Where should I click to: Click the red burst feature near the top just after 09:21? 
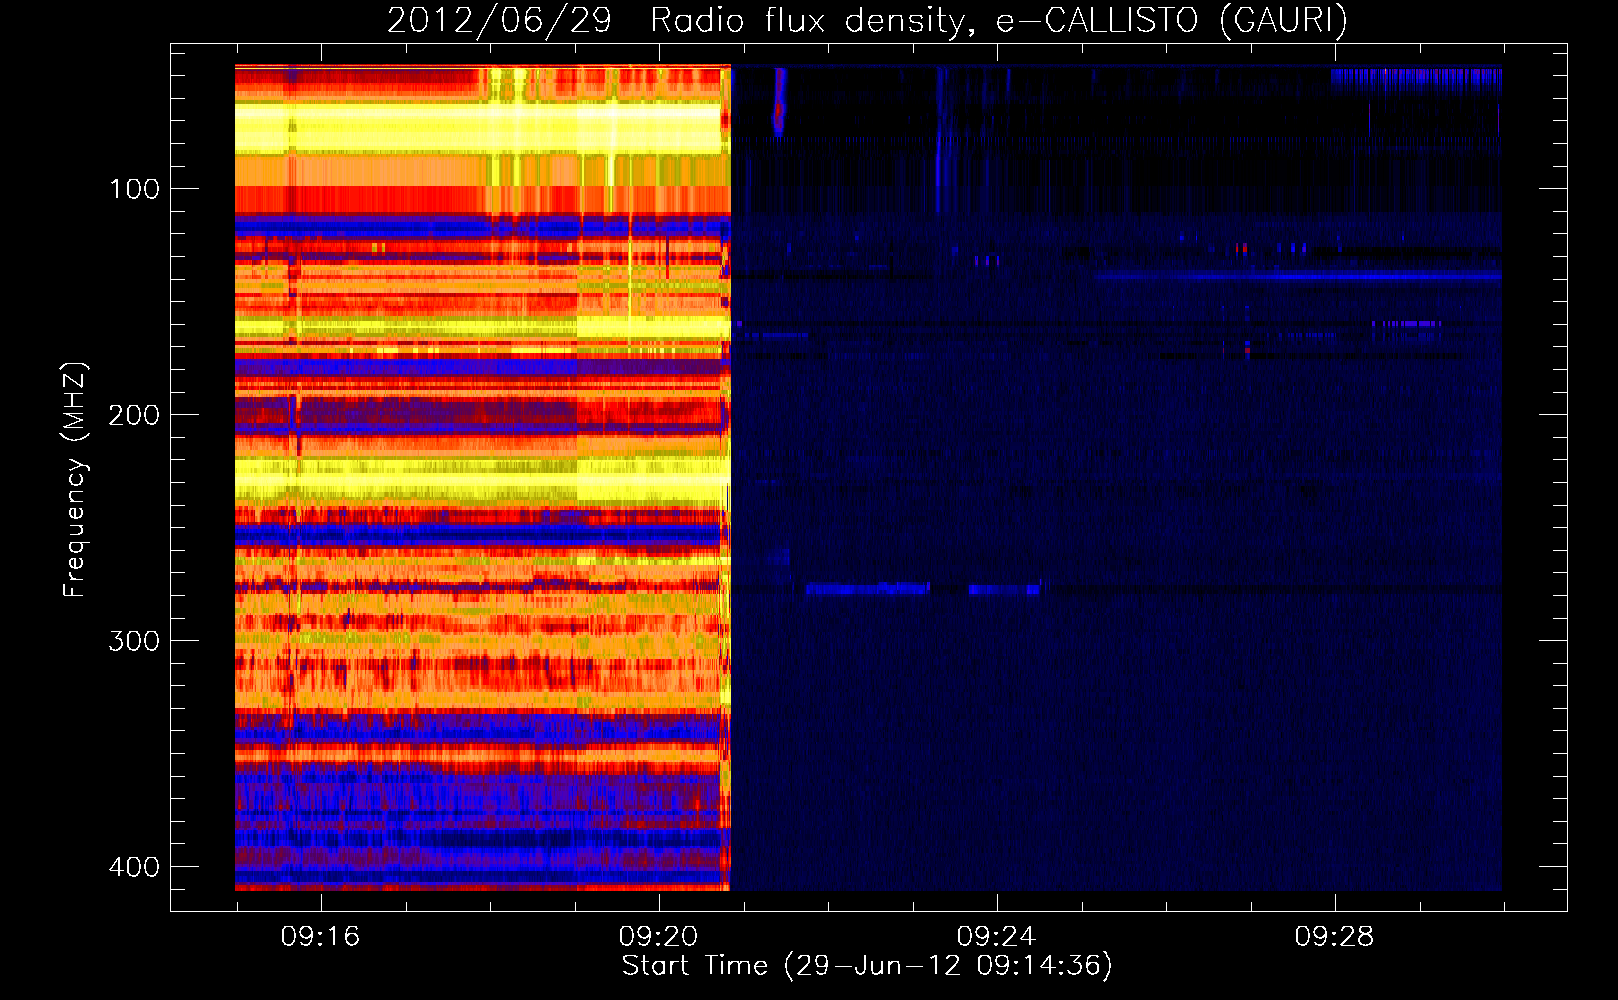click(x=779, y=102)
